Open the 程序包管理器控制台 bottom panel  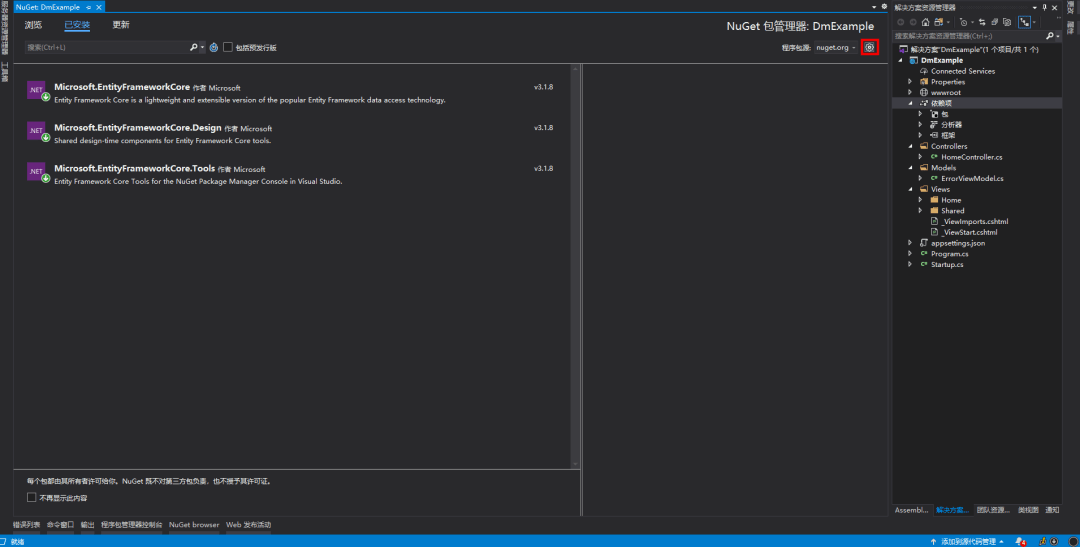(x=131, y=524)
